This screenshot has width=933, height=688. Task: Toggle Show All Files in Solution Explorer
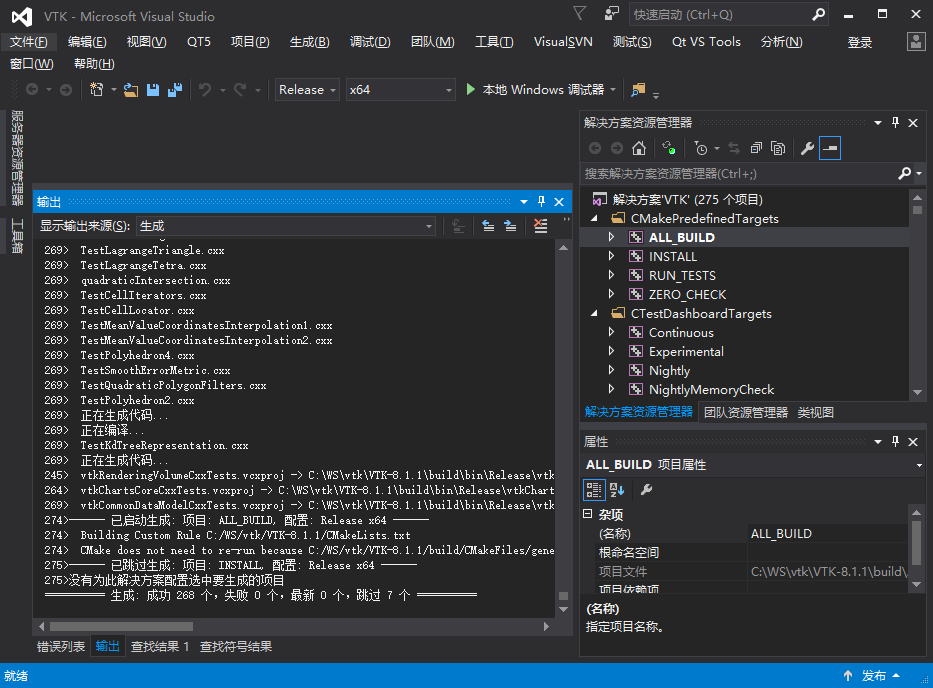tap(777, 148)
